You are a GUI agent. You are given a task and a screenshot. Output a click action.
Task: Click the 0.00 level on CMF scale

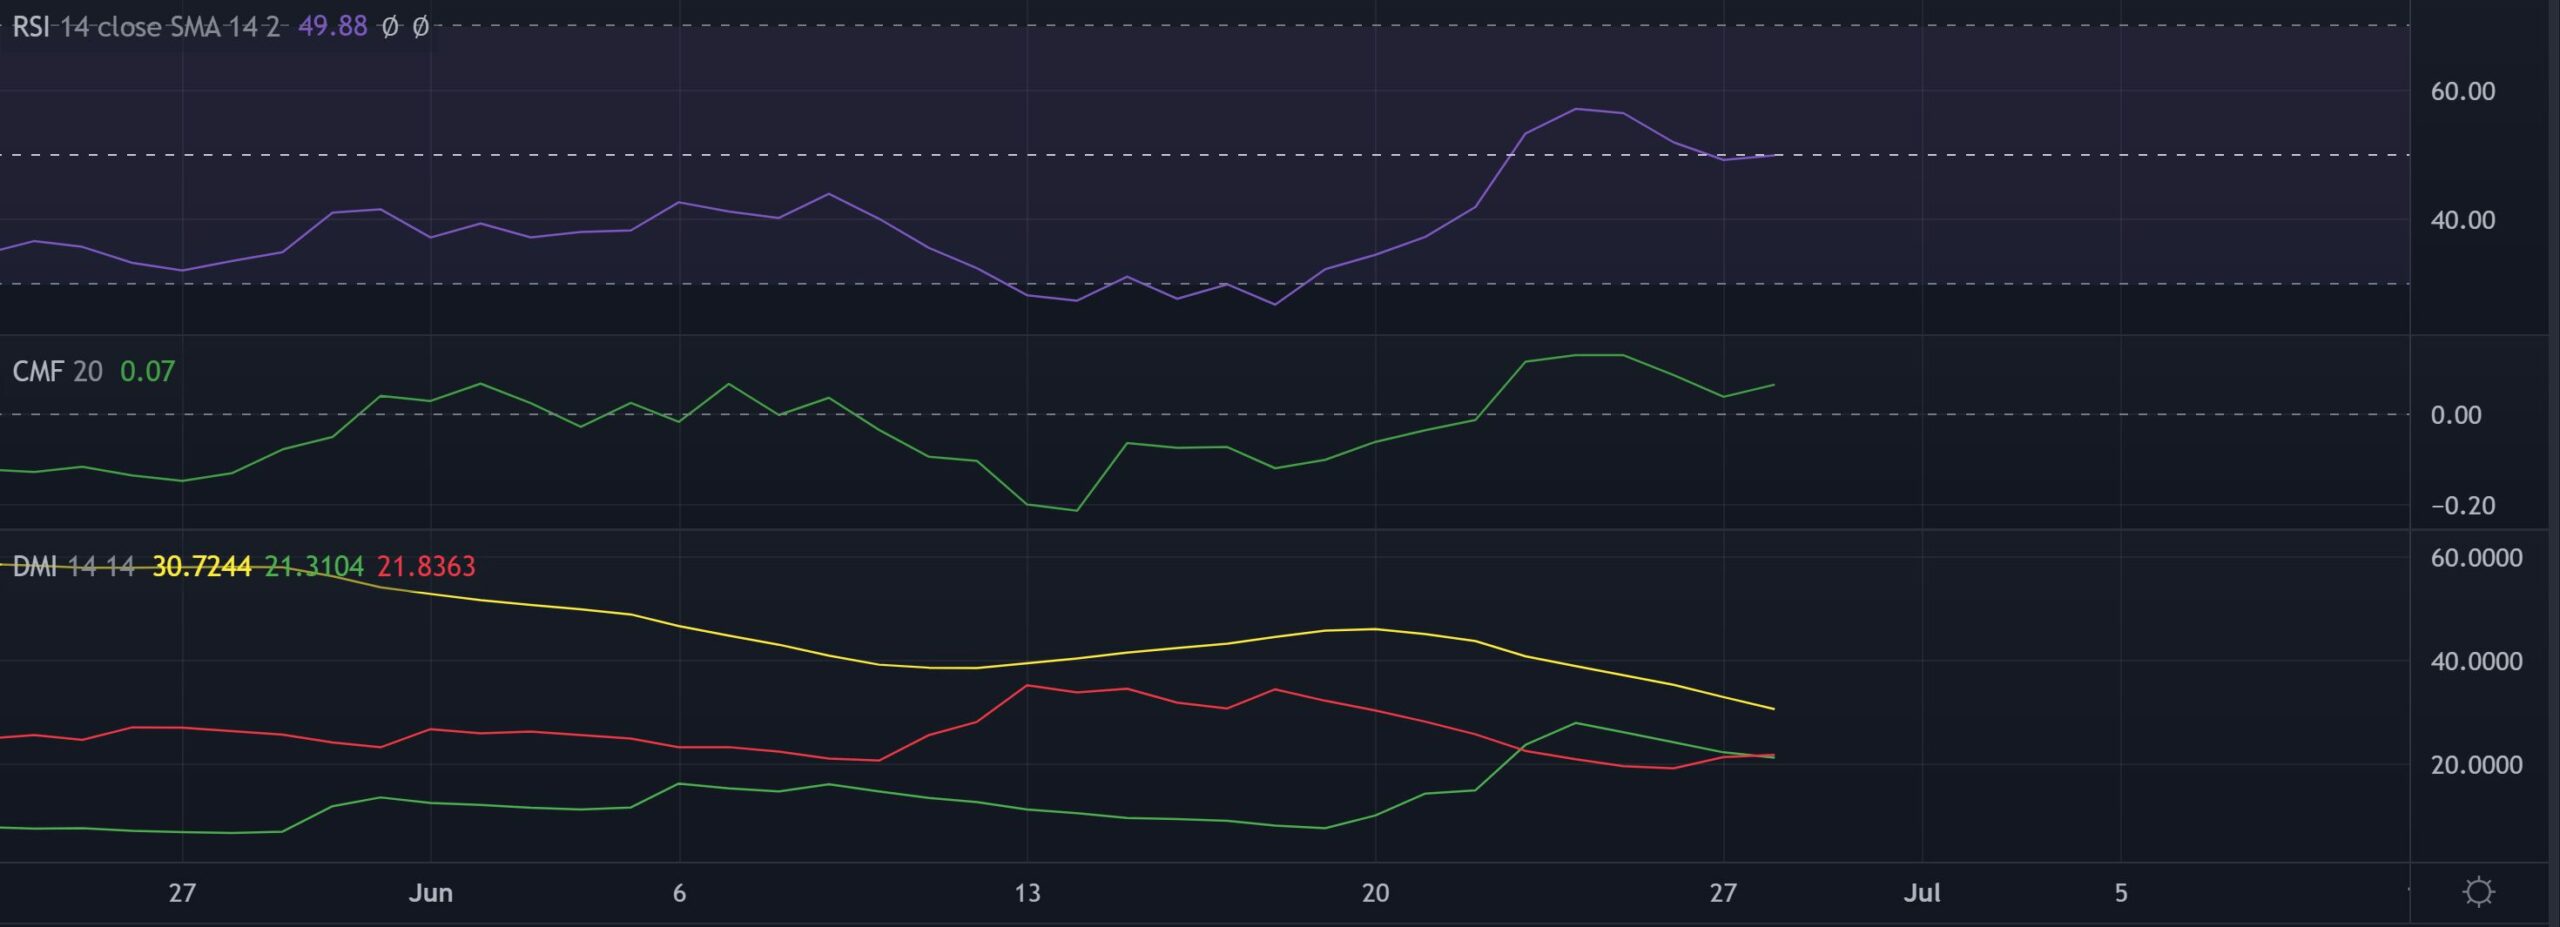[2456, 415]
